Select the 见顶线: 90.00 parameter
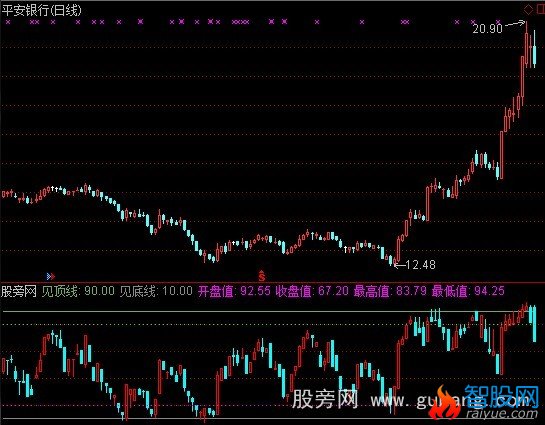Viewport: 545px width, 425px height. [x=78, y=291]
